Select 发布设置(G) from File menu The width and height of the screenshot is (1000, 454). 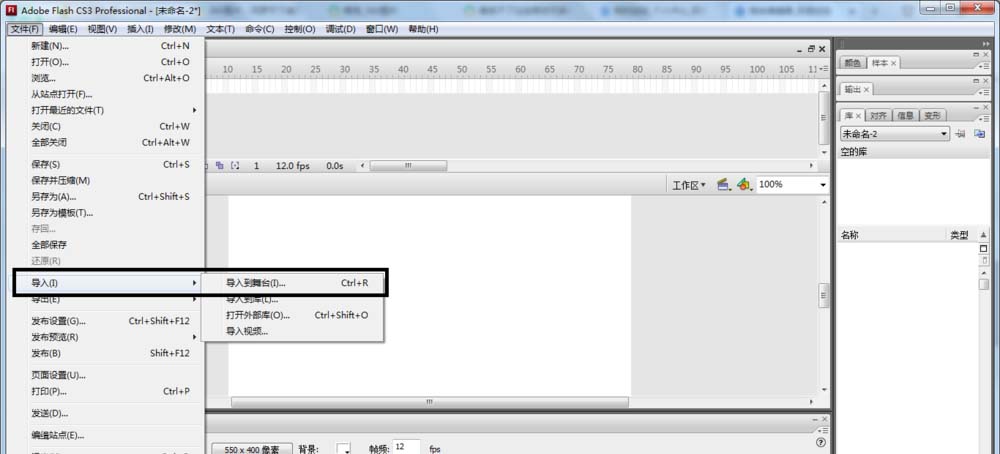coord(108,321)
